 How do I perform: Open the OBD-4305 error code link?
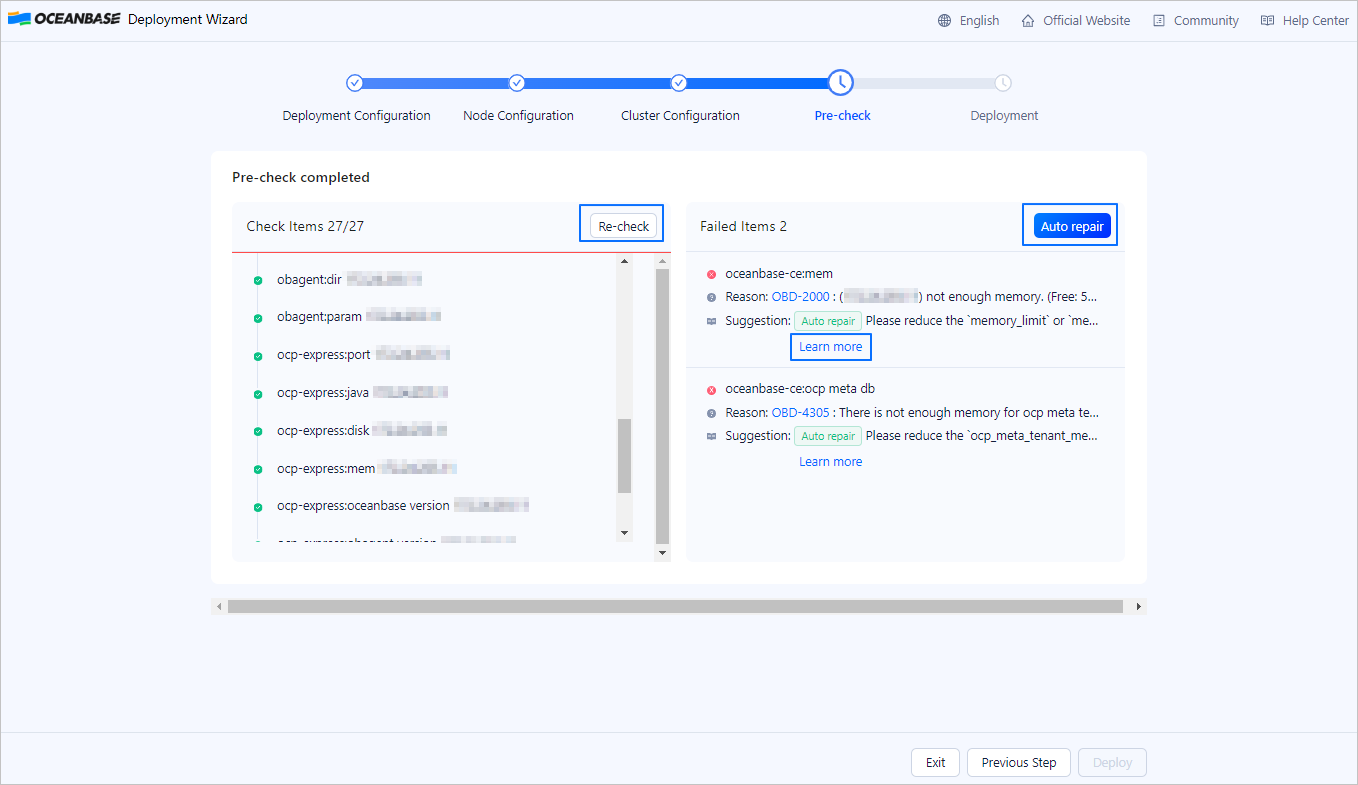coord(800,412)
